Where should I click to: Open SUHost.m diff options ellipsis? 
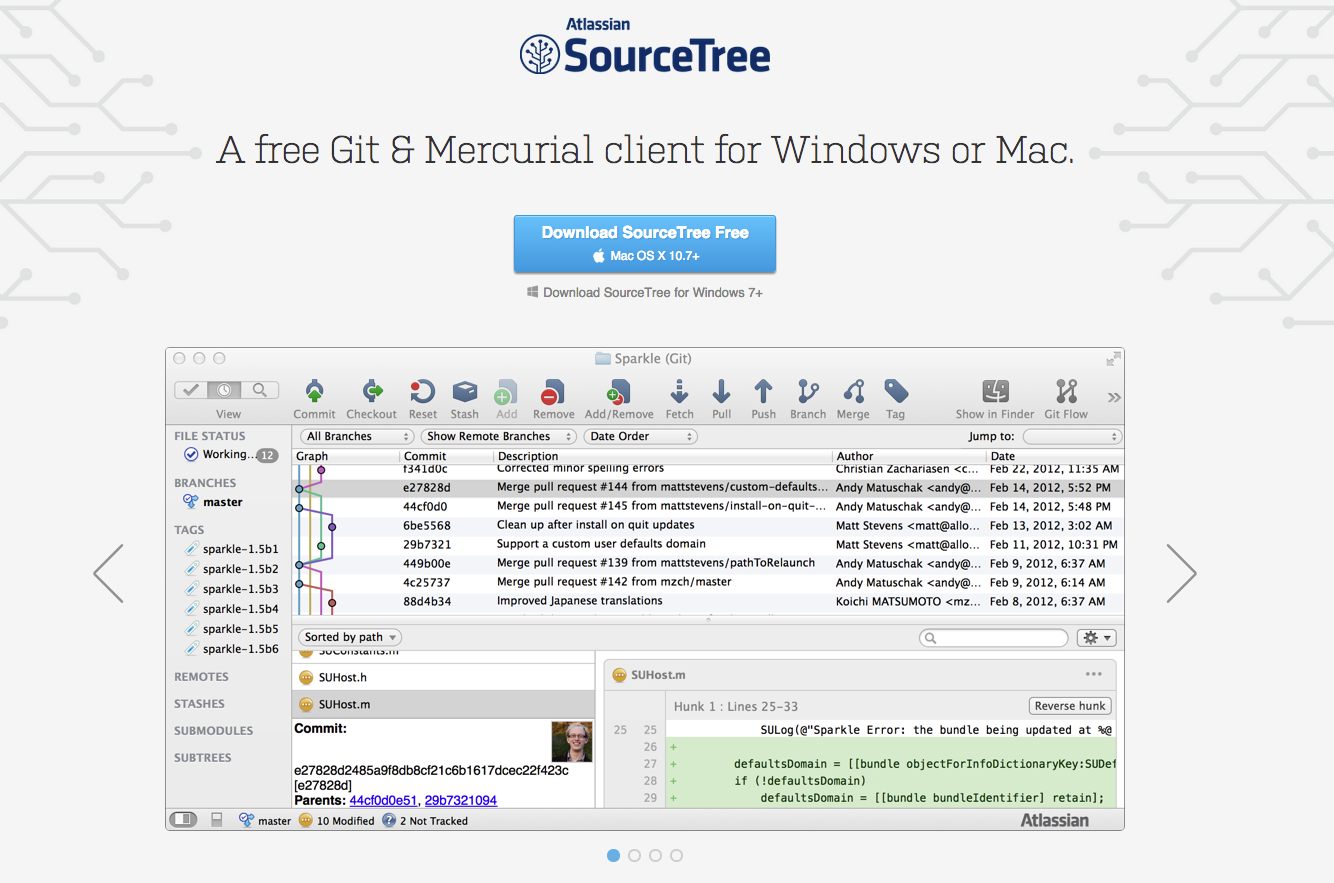coord(1094,674)
